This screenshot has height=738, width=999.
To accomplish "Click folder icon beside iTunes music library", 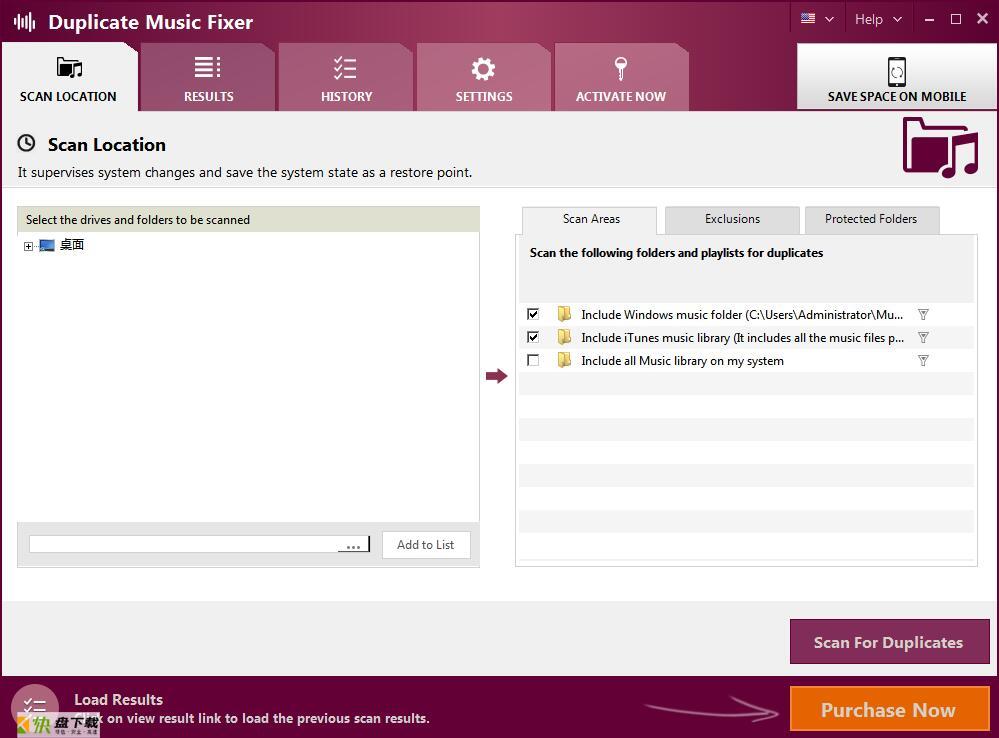I will tap(564, 336).
